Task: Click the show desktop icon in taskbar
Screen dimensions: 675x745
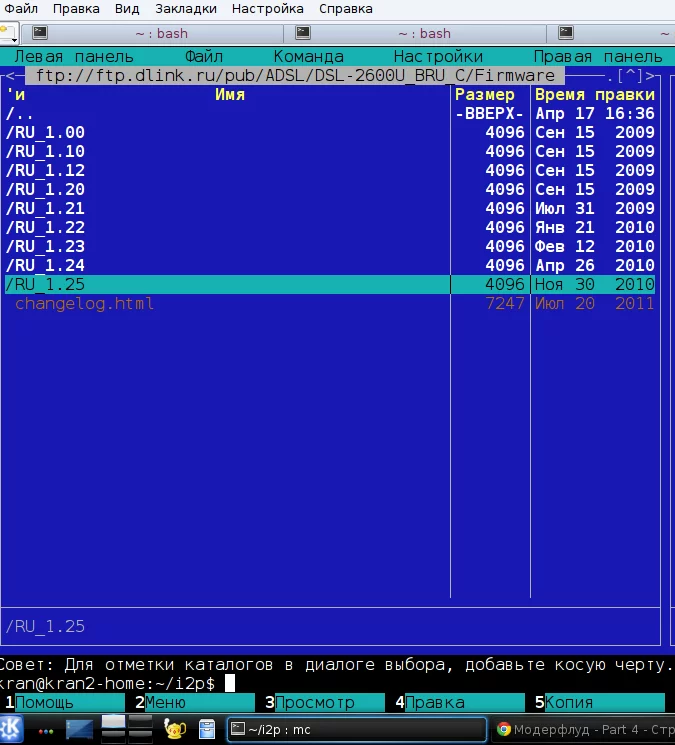Action: 79,730
